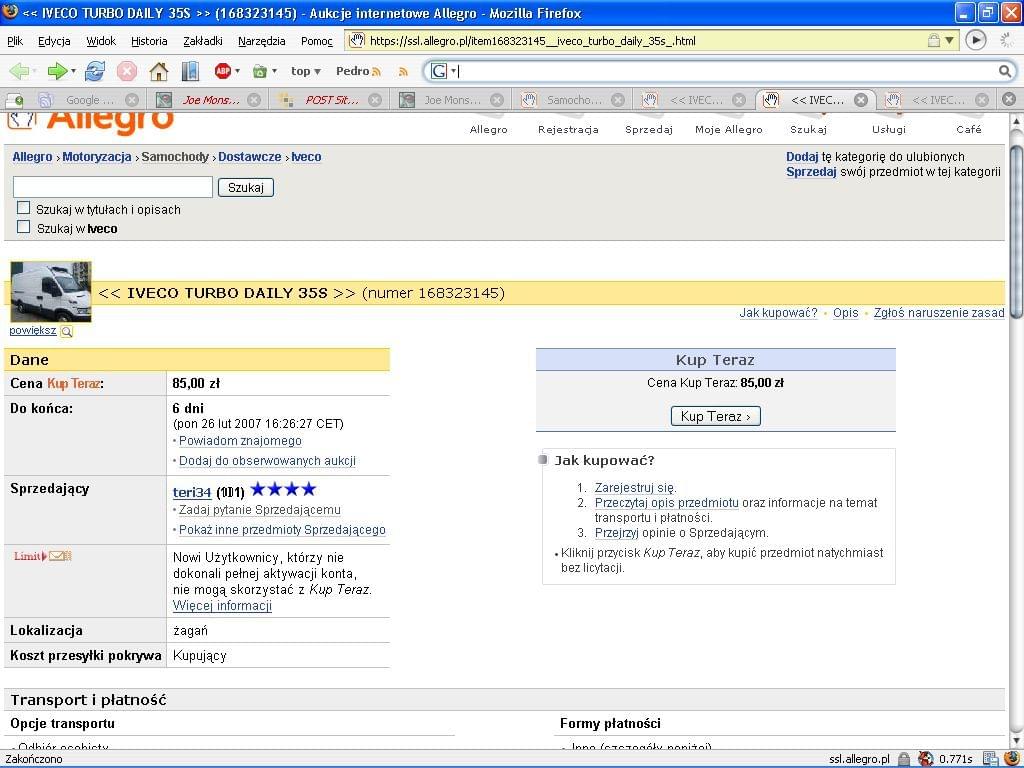Click the vertical scrollbar down arrow
The width and height of the screenshot is (1024, 768).
pyautogui.click(x=1016, y=743)
